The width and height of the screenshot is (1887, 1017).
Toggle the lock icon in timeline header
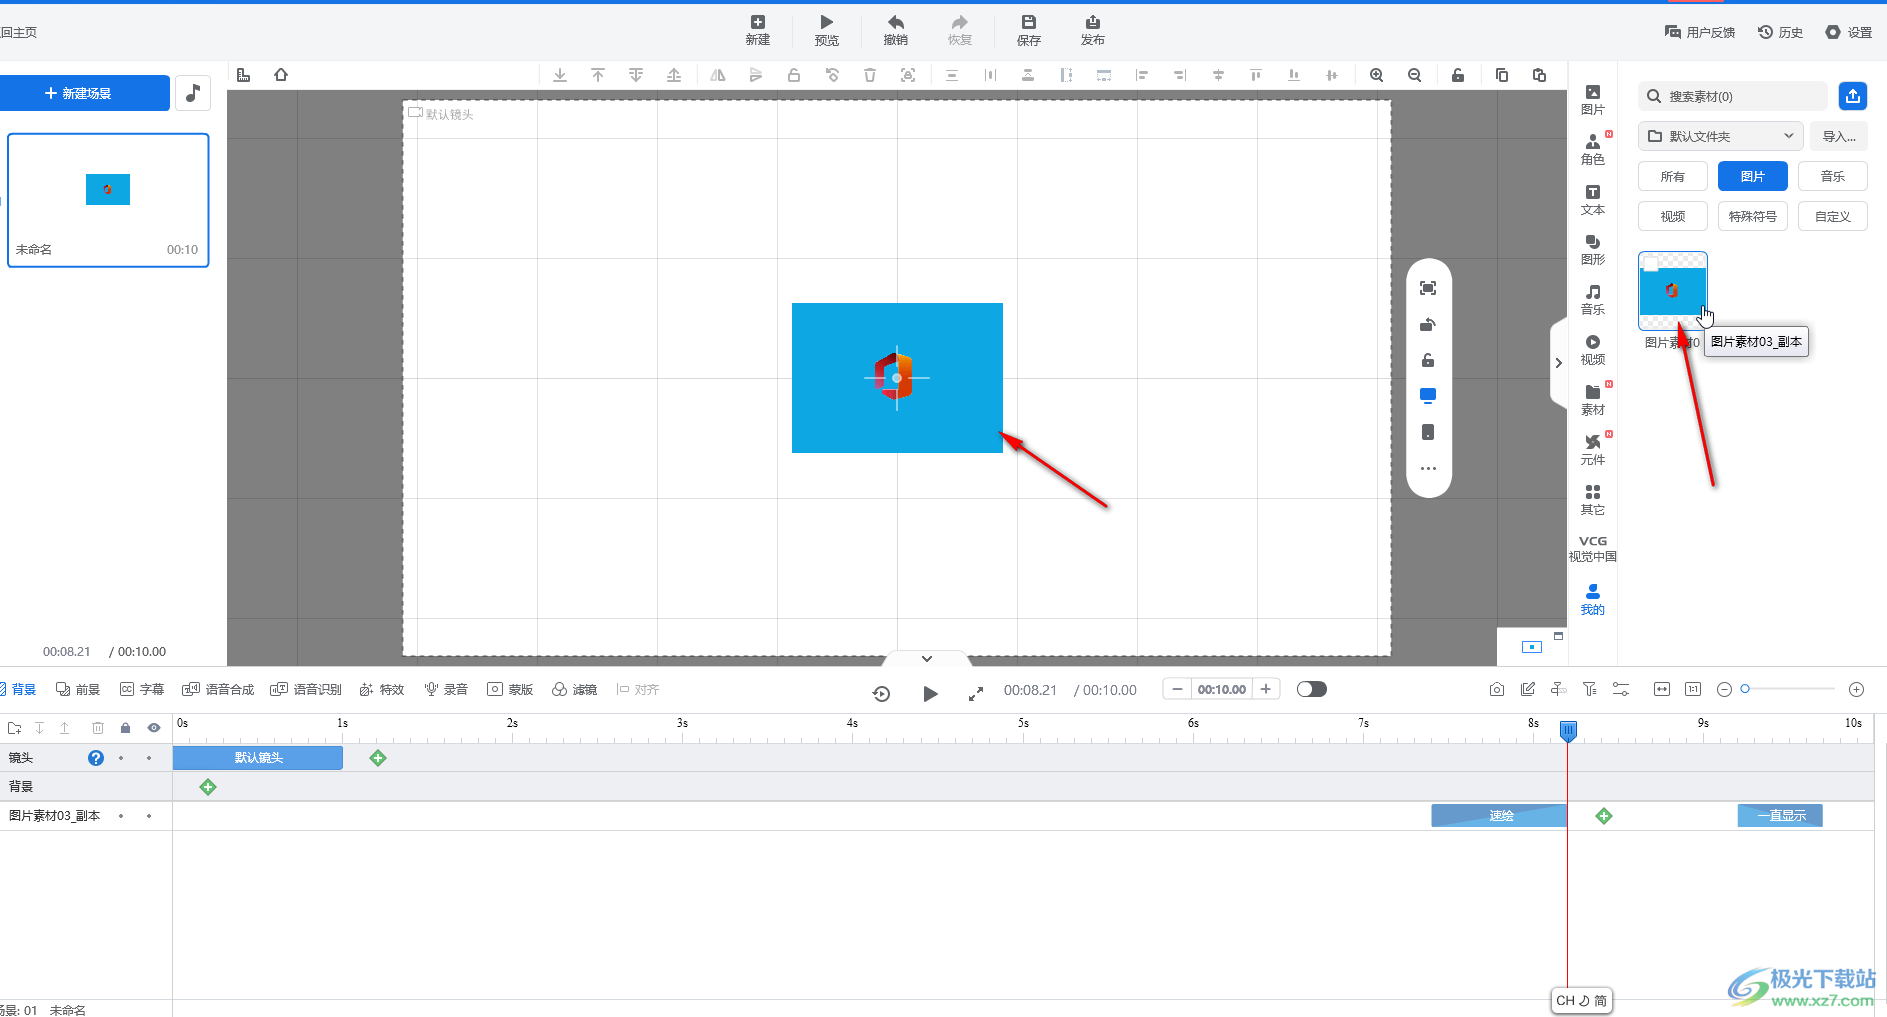[x=125, y=728]
